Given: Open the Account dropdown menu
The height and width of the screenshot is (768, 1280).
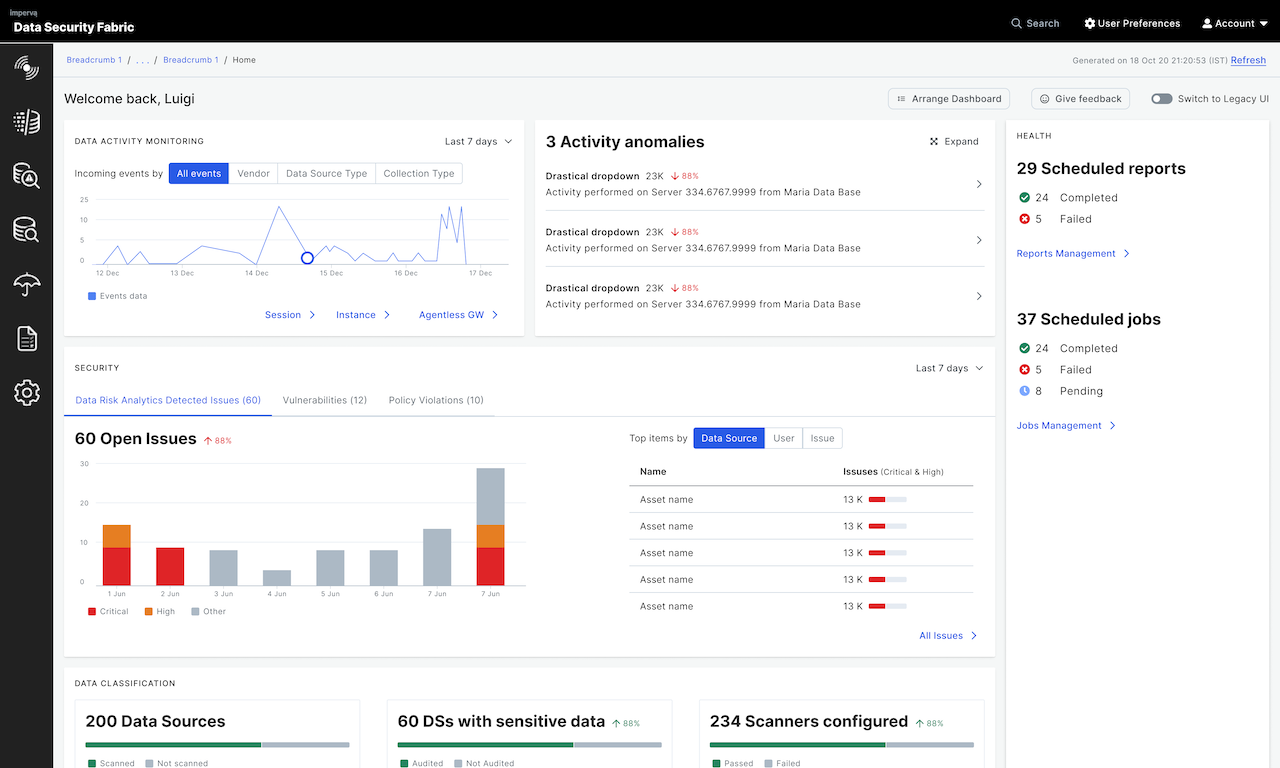Looking at the screenshot, I should [x=1233, y=22].
